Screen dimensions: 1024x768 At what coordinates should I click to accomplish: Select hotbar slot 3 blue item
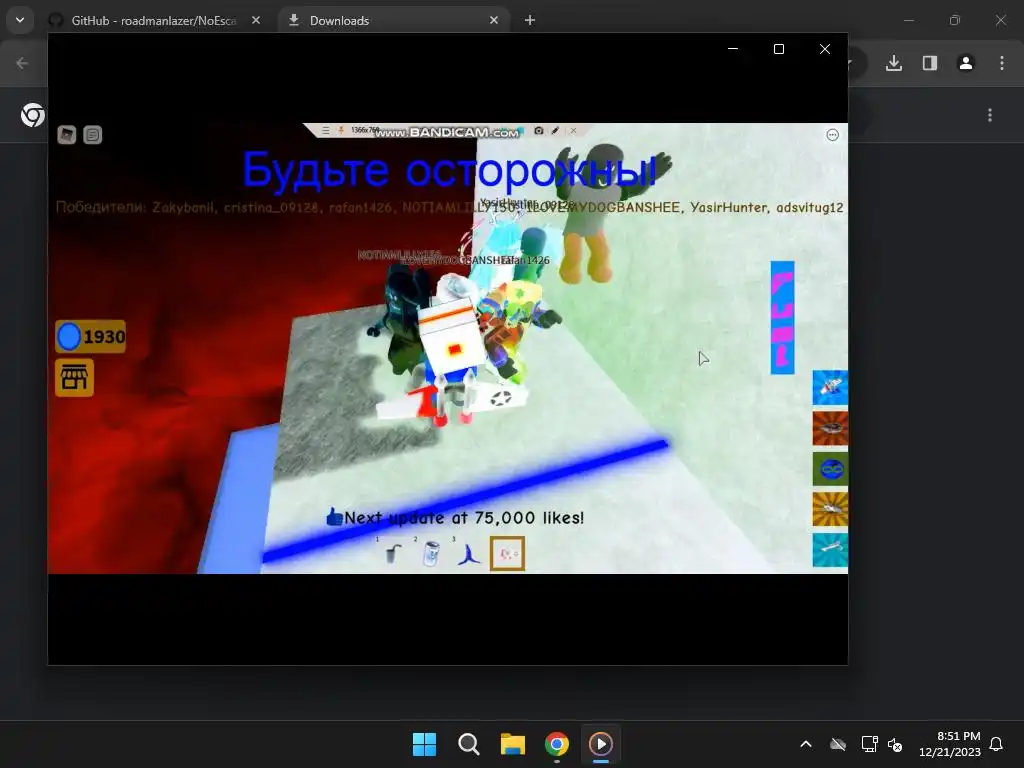click(x=469, y=553)
